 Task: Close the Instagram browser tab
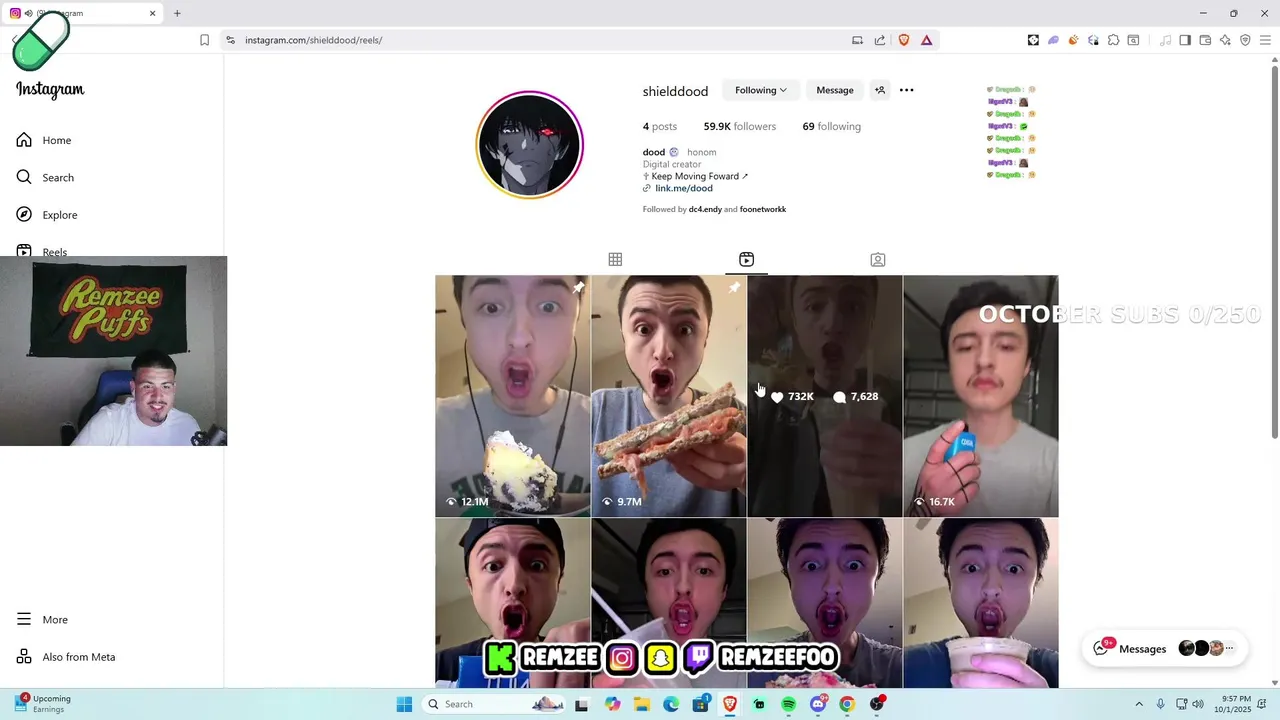tap(153, 13)
